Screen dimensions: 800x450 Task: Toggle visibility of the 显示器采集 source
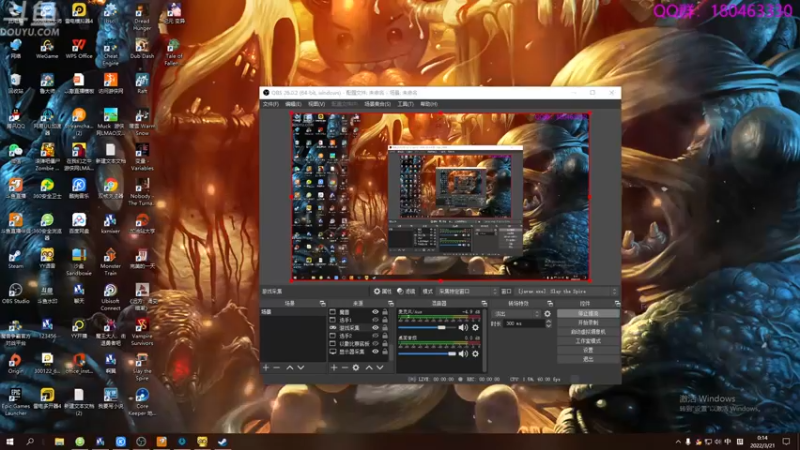(375, 352)
